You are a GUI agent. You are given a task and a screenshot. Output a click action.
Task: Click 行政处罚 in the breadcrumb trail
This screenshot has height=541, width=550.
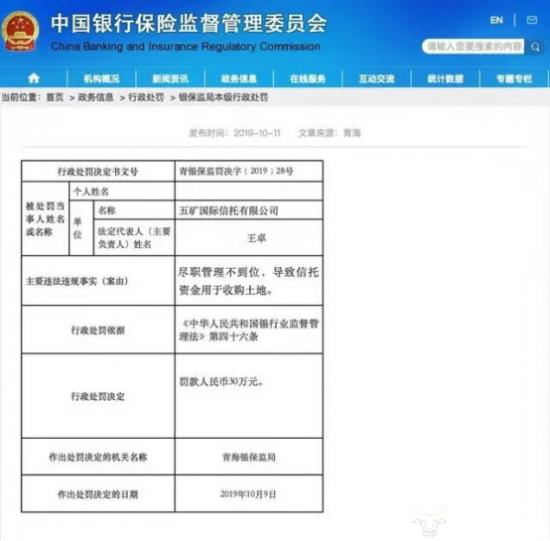pyautogui.click(x=146, y=97)
